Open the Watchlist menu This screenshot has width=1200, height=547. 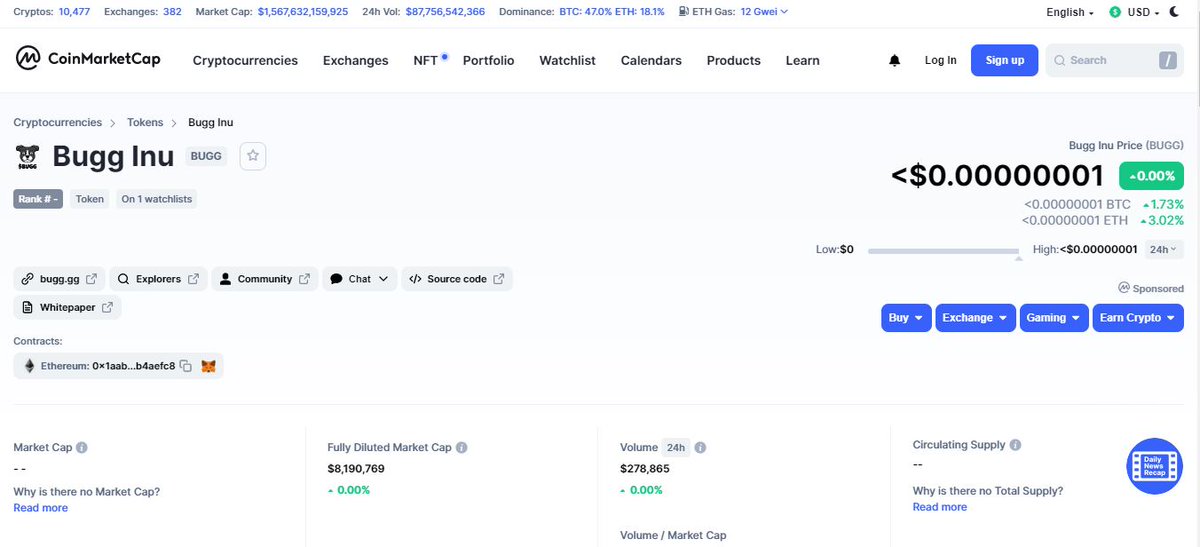click(x=567, y=61)
